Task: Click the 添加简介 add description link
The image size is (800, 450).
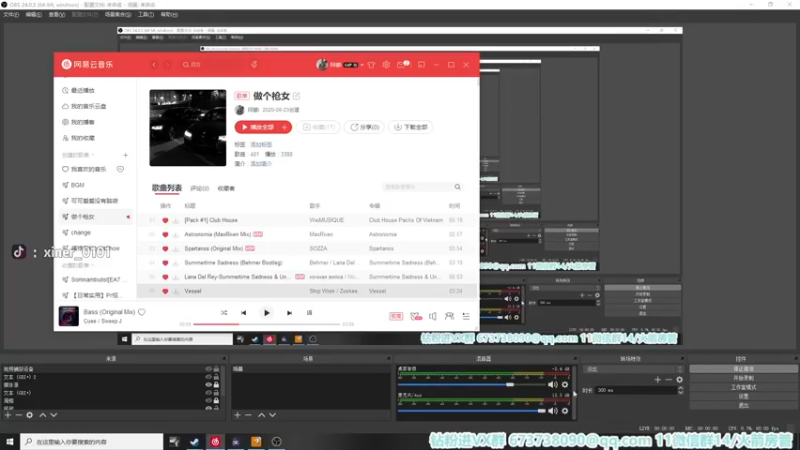Action: (x=261, y=164)
